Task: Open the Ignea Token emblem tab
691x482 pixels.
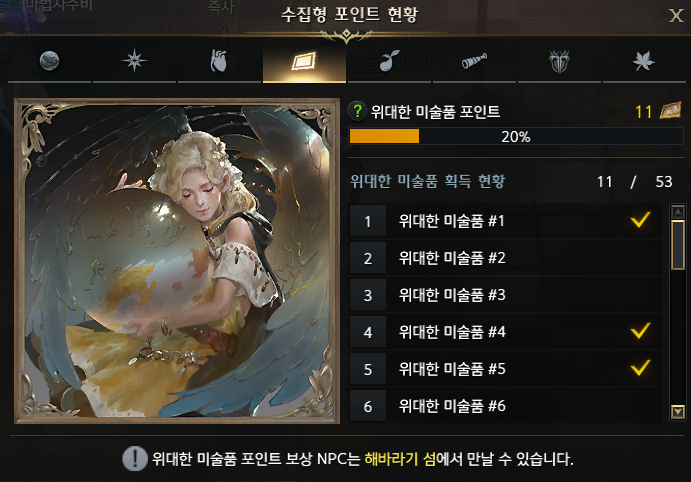Action: click(x=559, y=61)
